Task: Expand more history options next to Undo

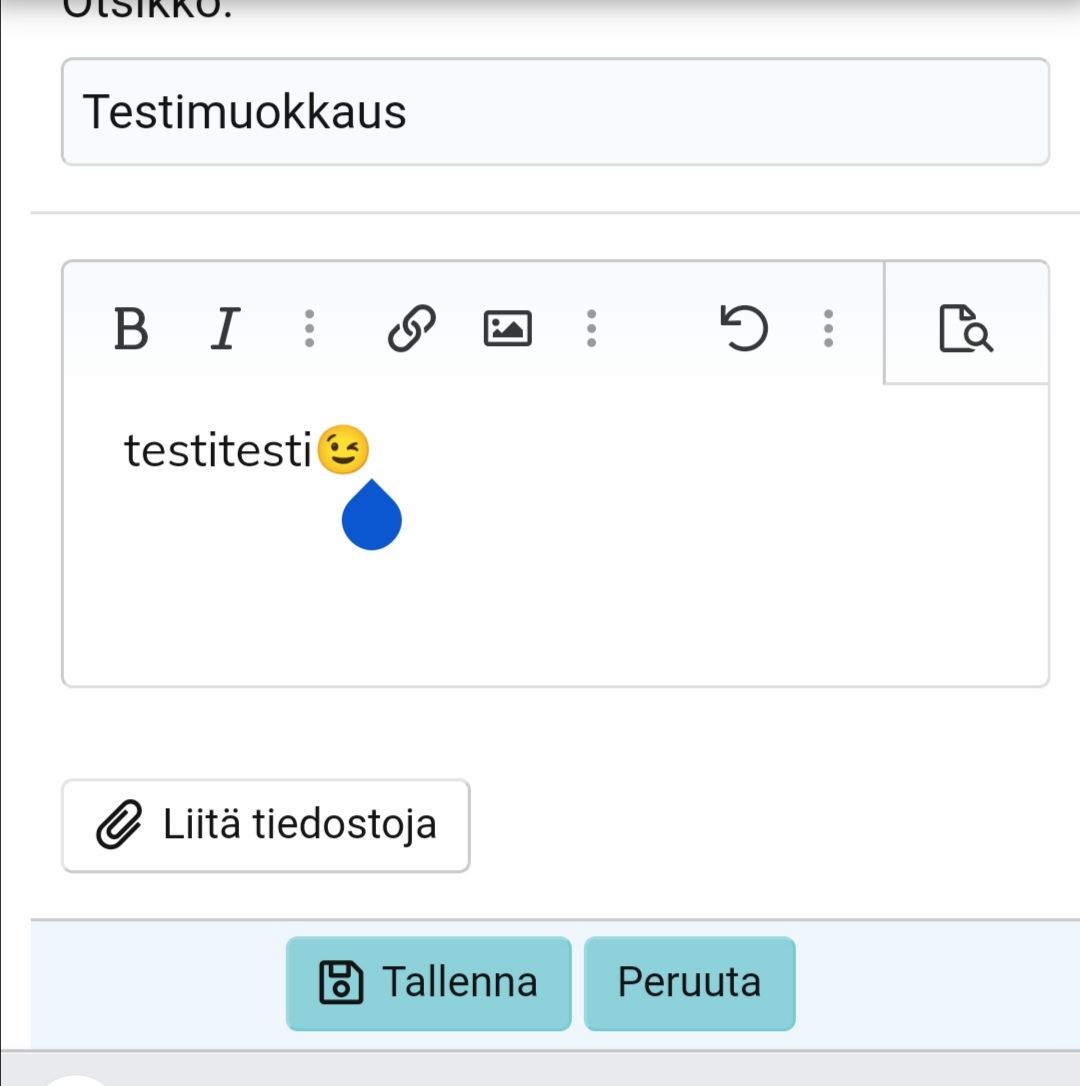Action: pos(827,328)
